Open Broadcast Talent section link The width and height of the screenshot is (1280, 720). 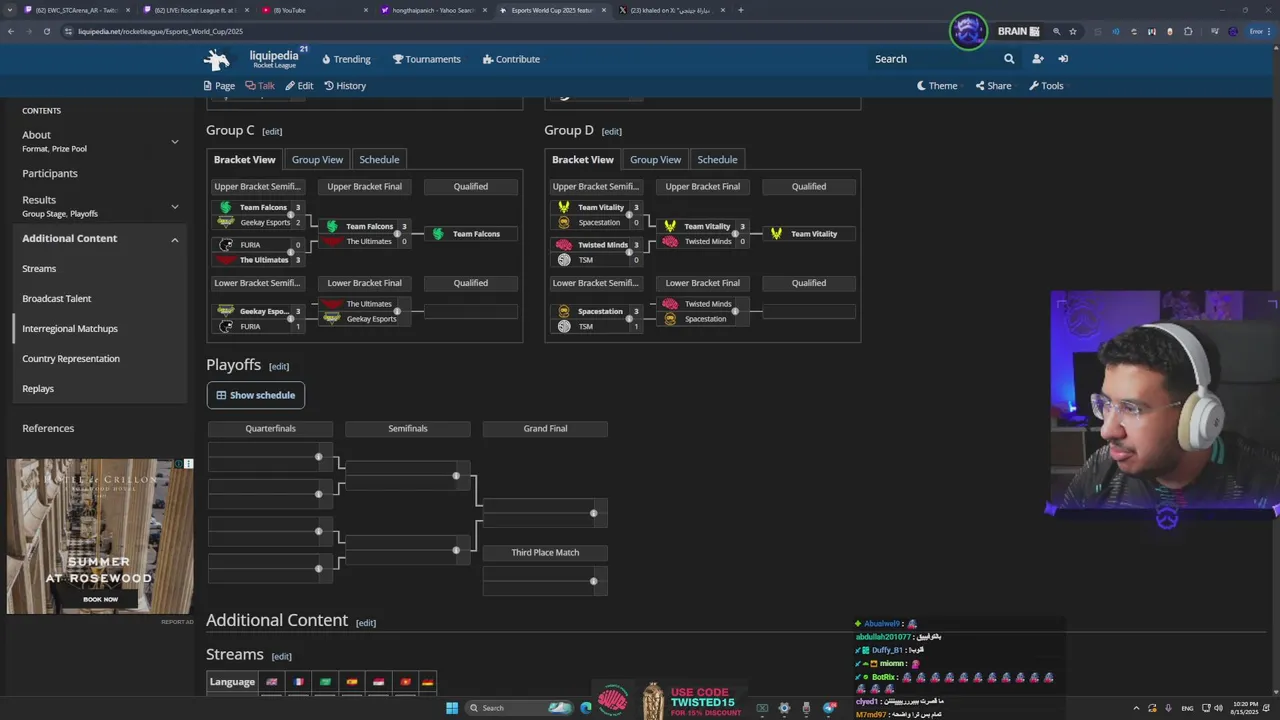(x=57, y=298)
